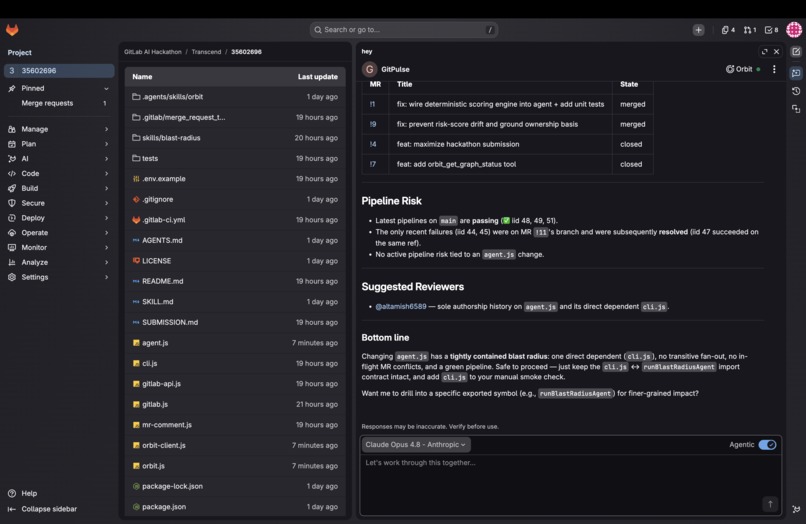806x524 pixels.
Task: Open the package-lock.json file
Action: [172, 486]
